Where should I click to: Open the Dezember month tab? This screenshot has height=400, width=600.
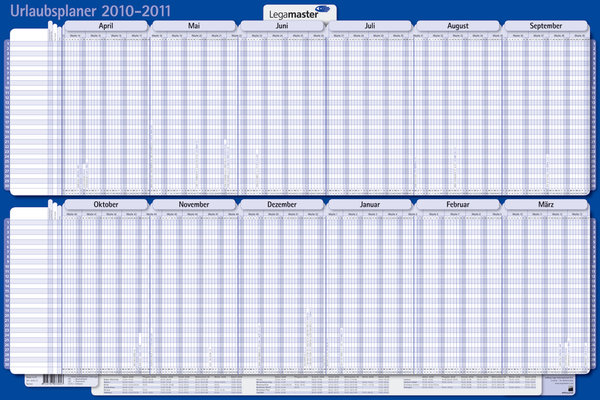[283, 204]
